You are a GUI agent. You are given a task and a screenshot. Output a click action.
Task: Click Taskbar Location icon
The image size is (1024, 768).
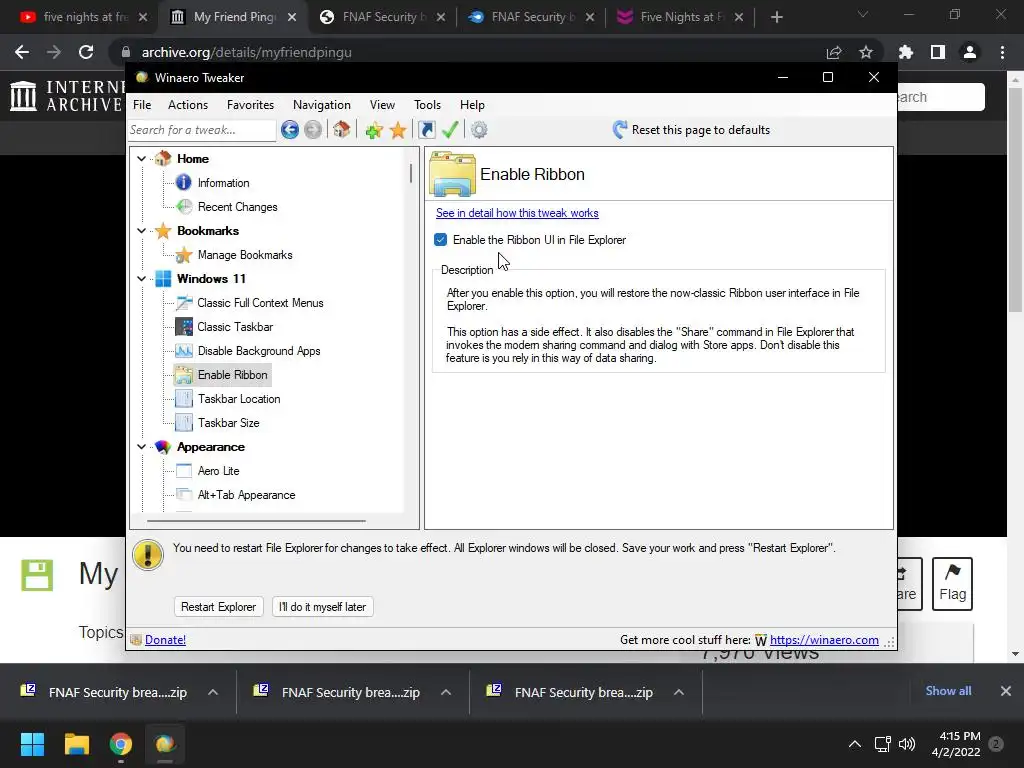tap(184, 398)
